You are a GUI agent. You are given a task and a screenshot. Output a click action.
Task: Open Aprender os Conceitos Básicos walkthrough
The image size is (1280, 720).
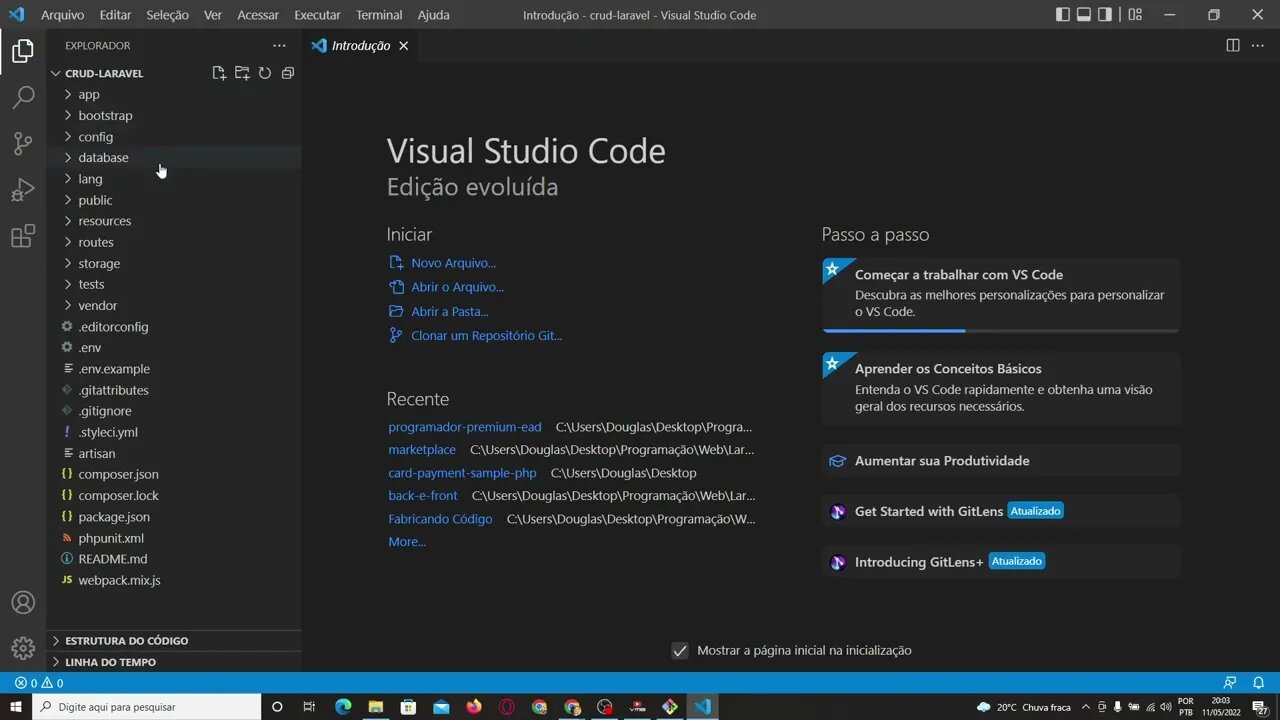[x=1001, y=388]
